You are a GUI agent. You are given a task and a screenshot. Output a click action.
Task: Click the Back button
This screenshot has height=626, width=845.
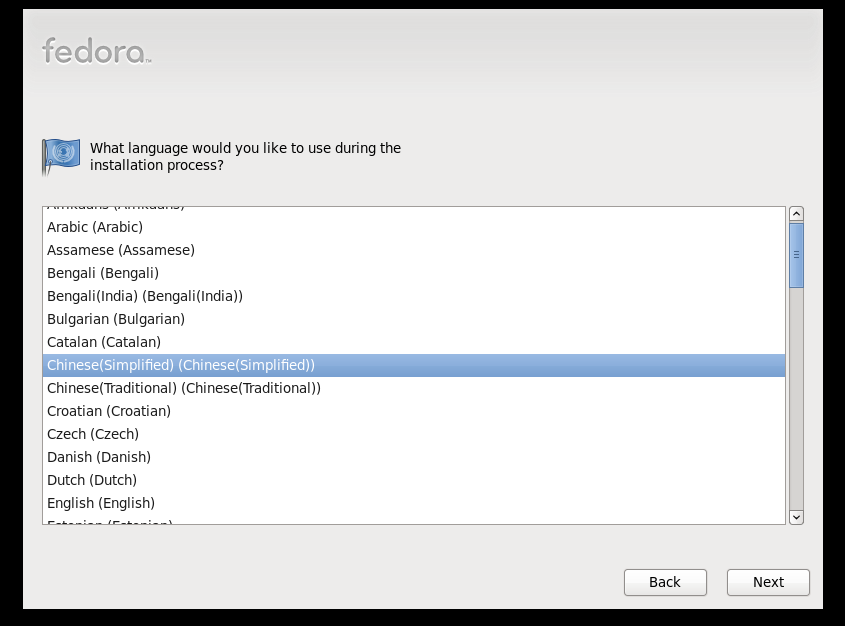(x=665, y=582)
